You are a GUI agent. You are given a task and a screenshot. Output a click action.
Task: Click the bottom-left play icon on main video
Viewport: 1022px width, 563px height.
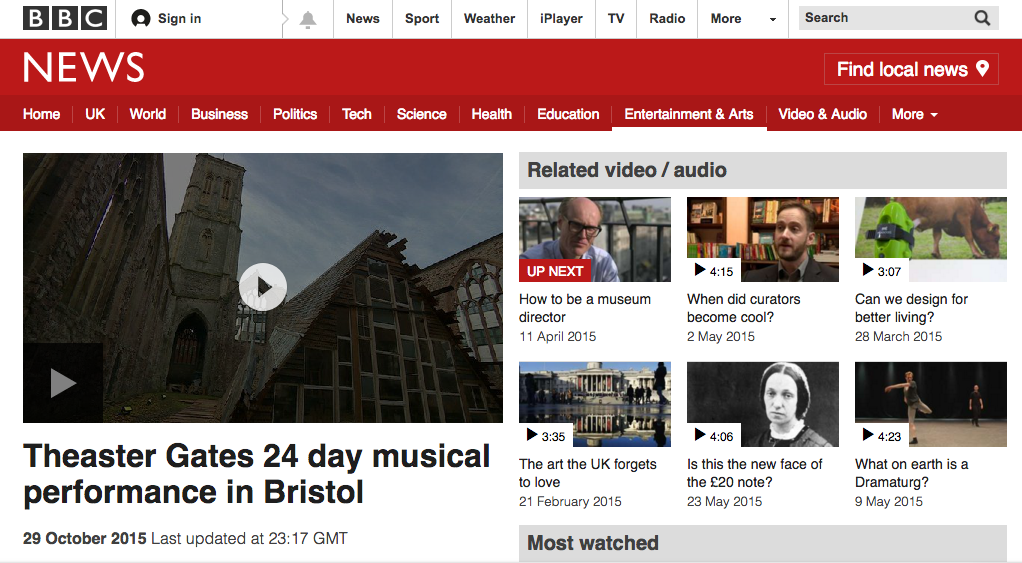(x=63, y=383)
